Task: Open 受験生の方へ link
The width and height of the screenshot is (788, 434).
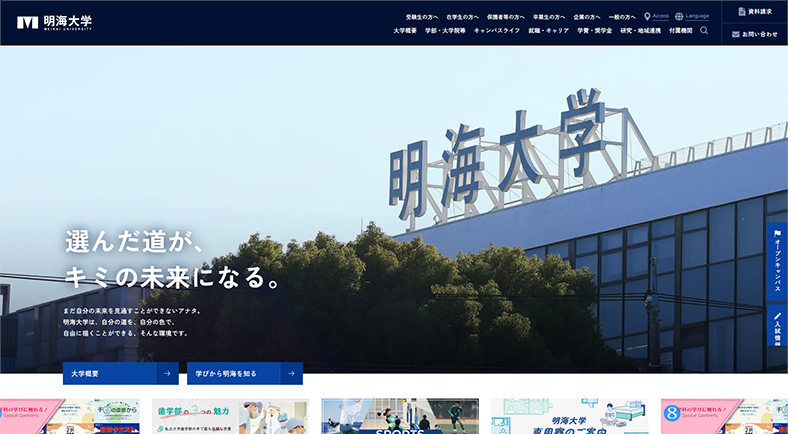Action: point(422,17)
